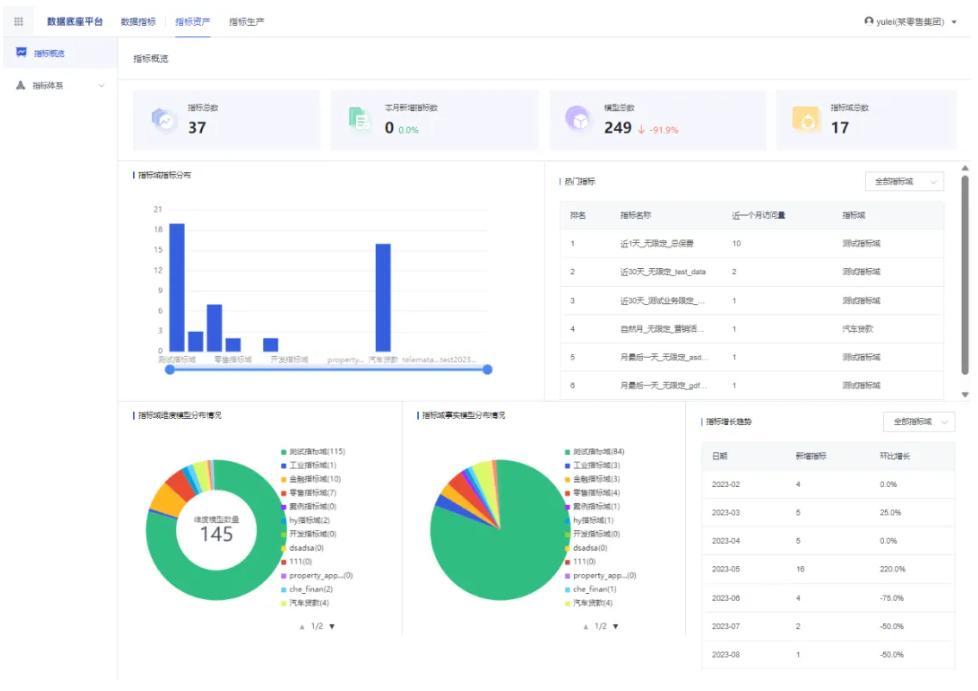Switch to the 数据指标 tab
The height and width of the screenshot is (691, 978).
[138, 21]
